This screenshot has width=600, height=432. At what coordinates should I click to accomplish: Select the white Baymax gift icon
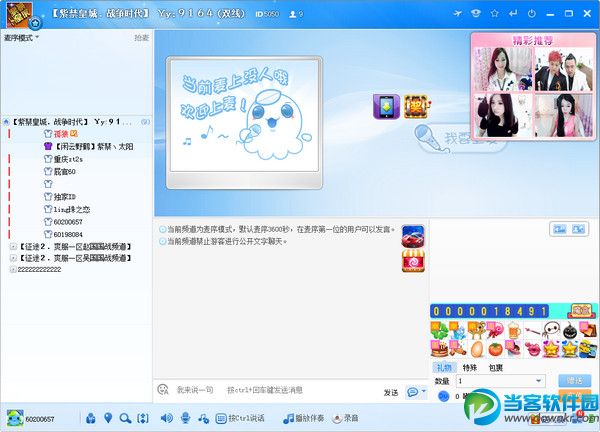(x=551, y=330)
